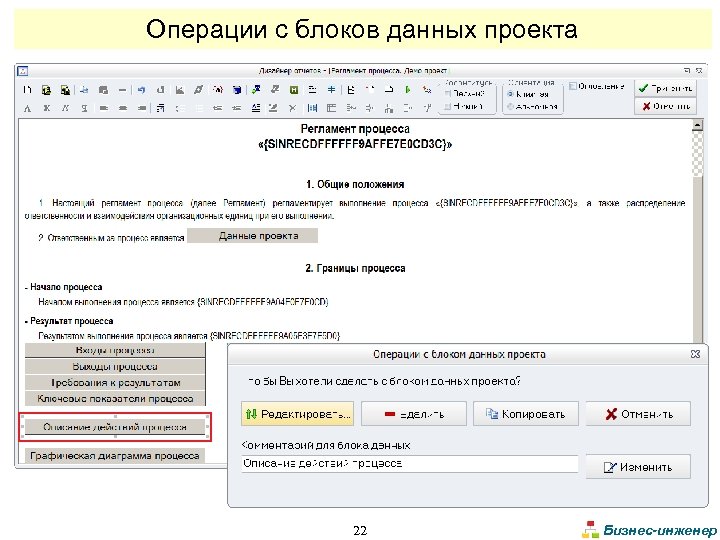Image resolution: width=720 pixels, height=540 pixels.
Task: Click the increase indent icon
Action: tap(237, 108)
